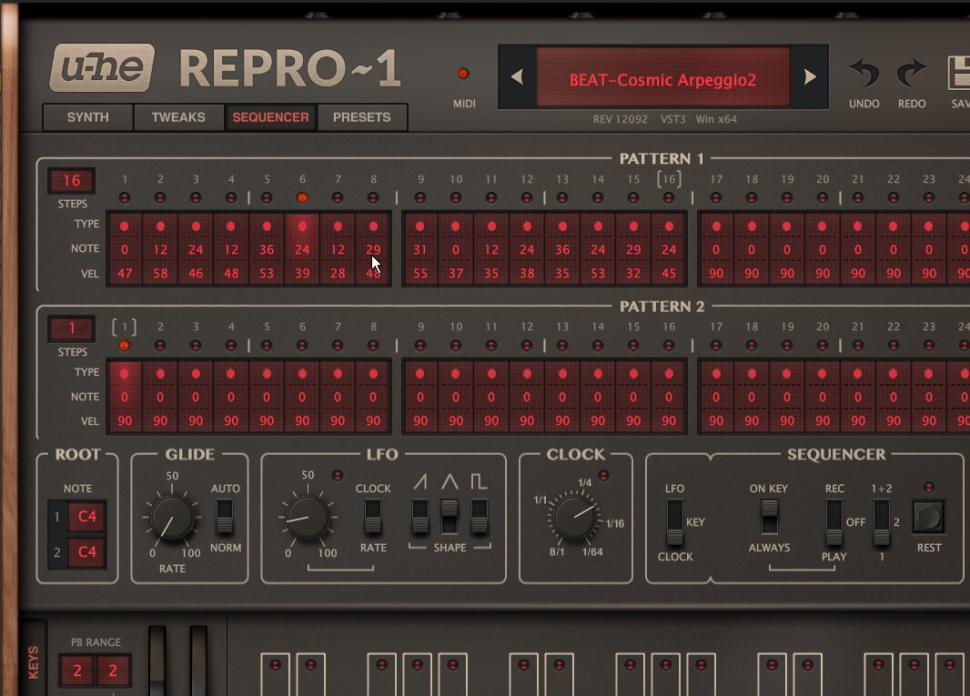Select the SEQUENCER tab
970x696 pixels.
tap(270, 118)
